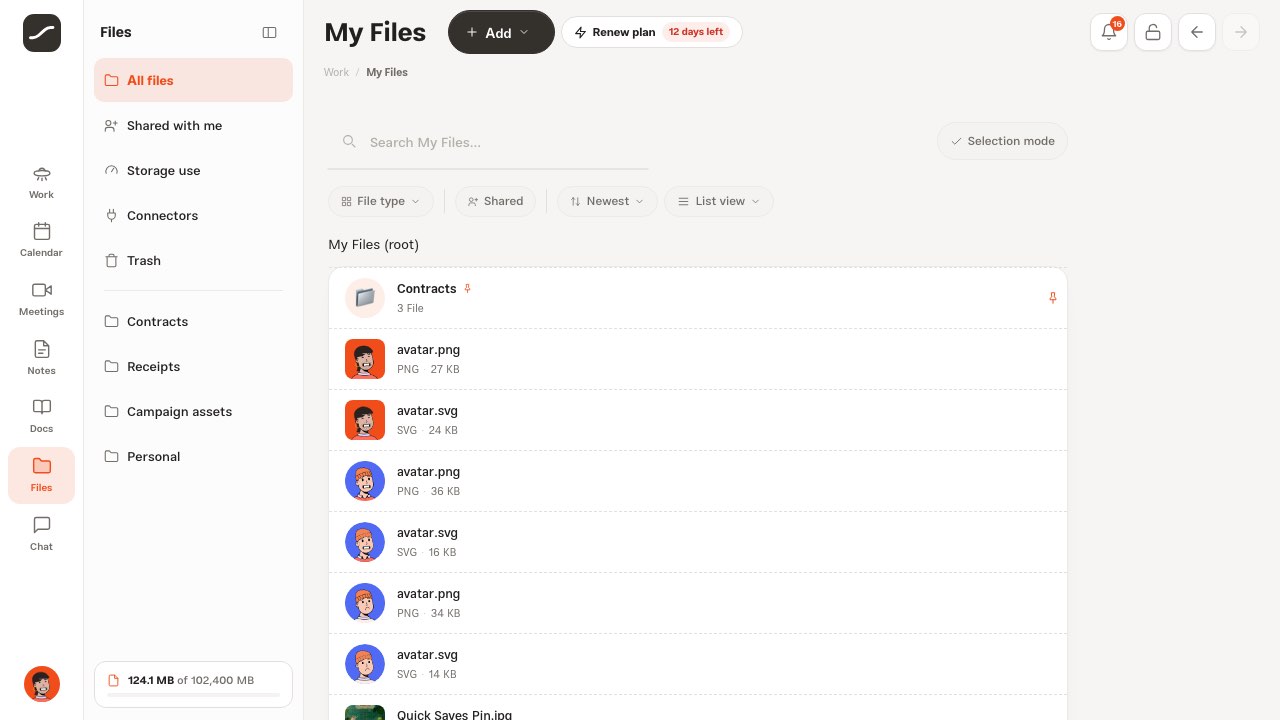Open the Calendar section
1280x720 pixels.
pos(41,240)
